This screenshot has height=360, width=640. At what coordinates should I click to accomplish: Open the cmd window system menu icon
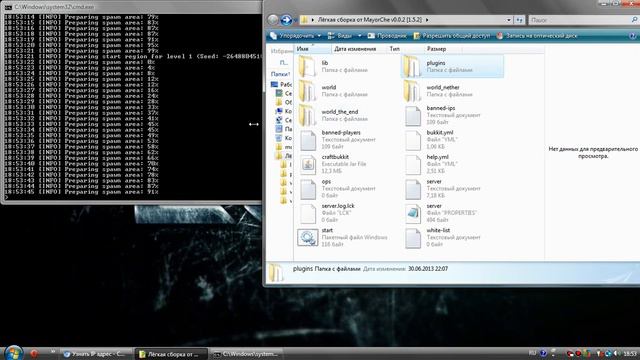pos(8,7)
